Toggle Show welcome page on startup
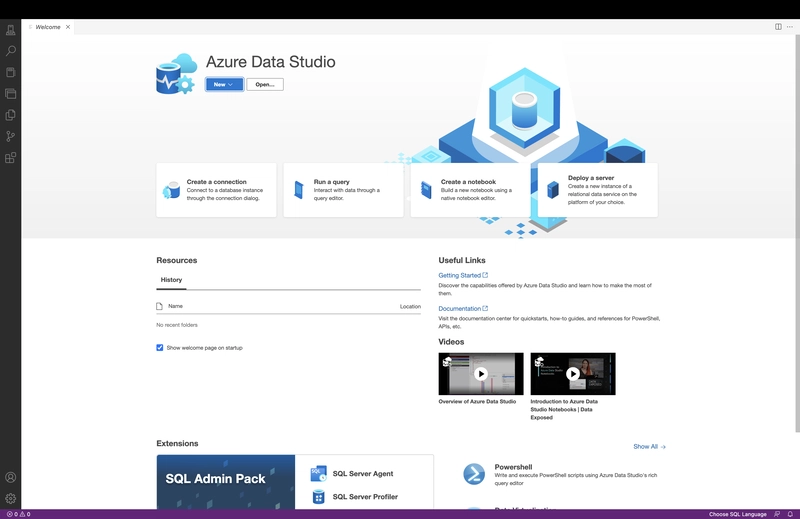The height and width of the screenshot is (519, 800). pyautogui.click(x=160, y=348)
